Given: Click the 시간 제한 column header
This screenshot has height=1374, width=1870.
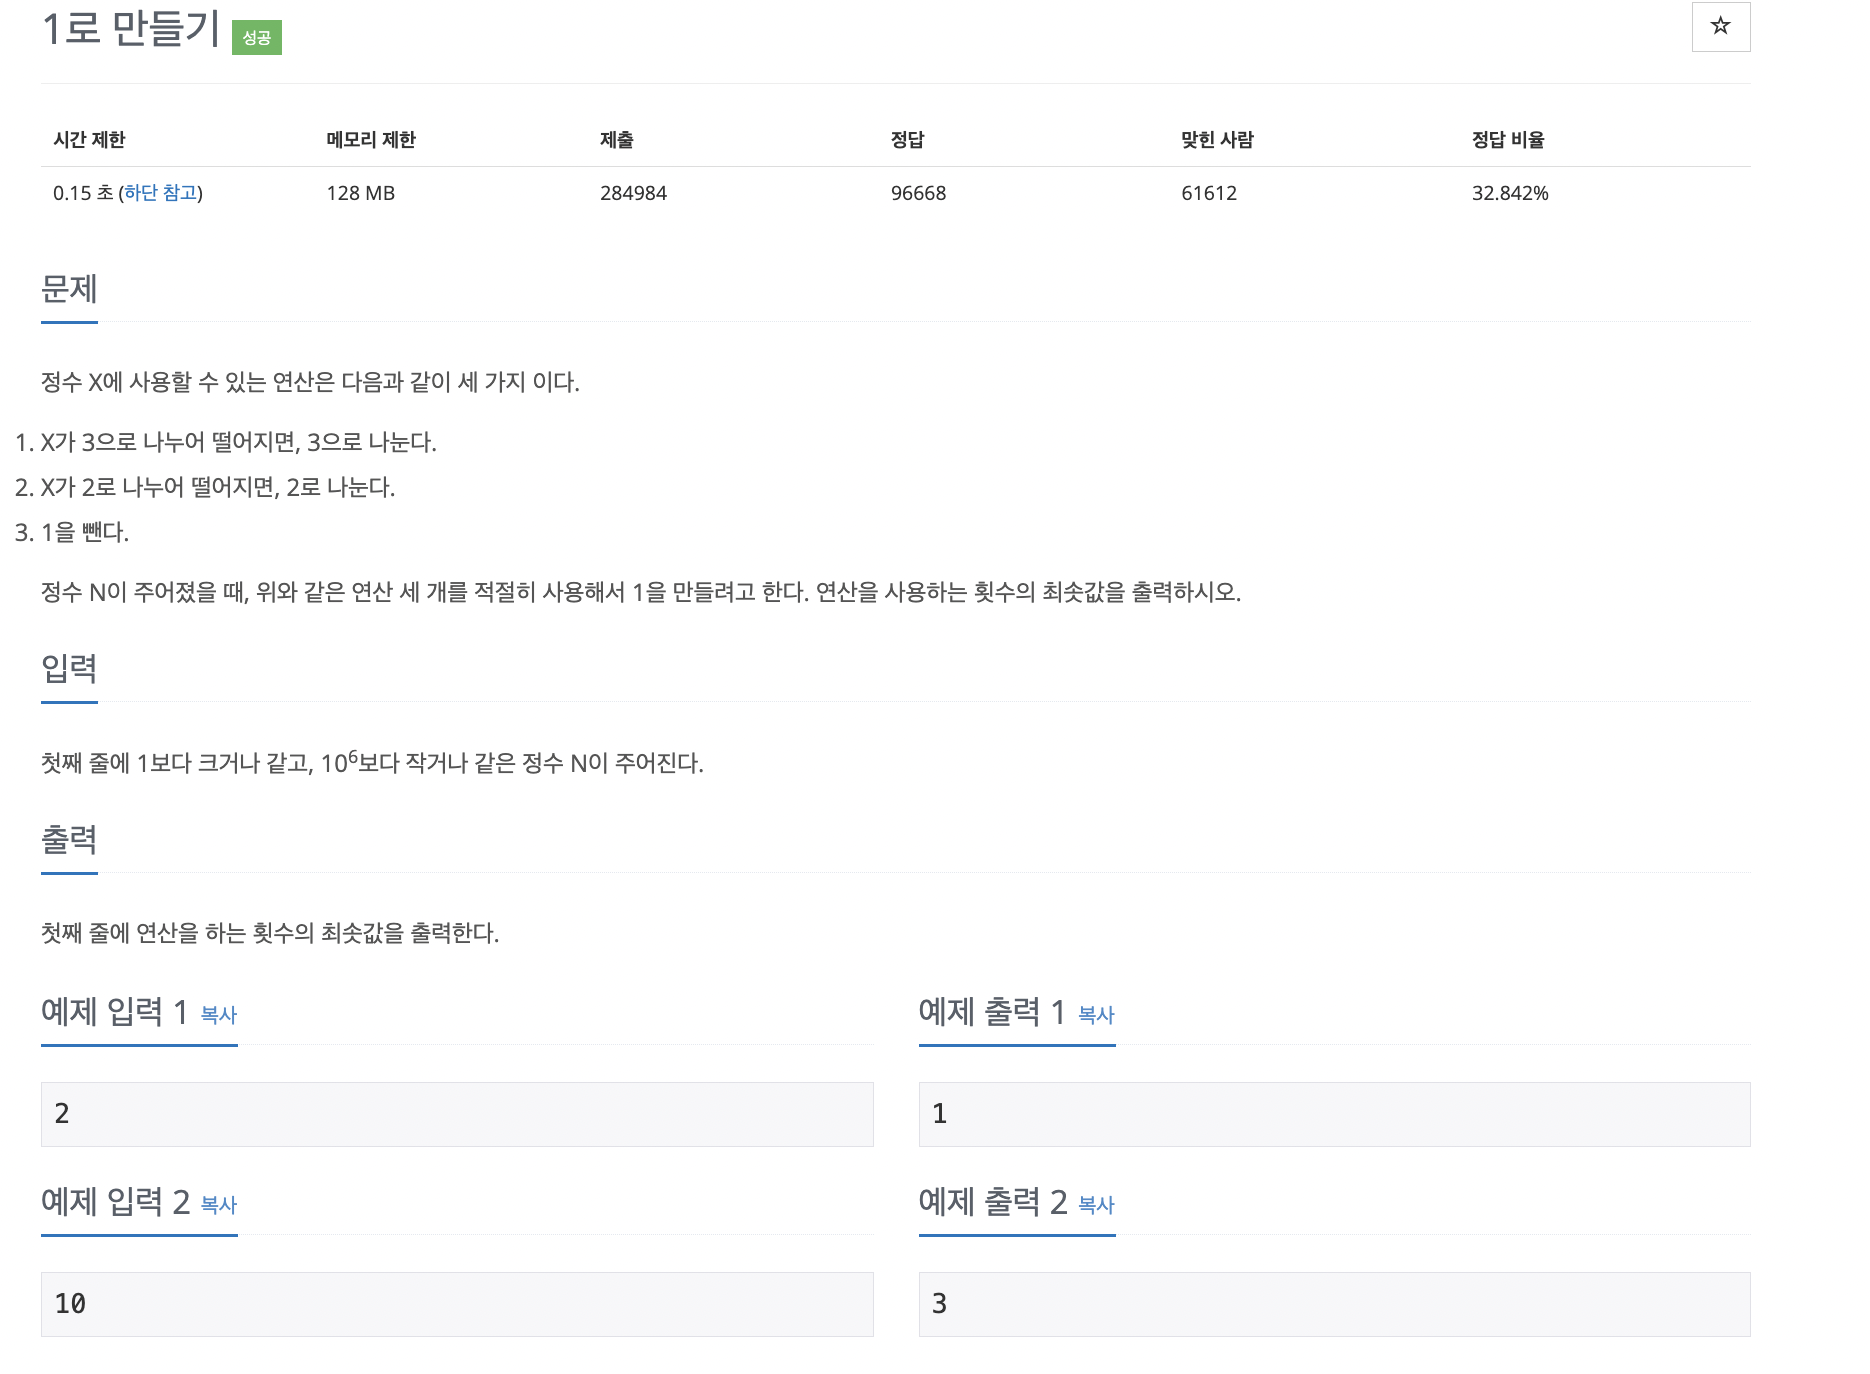Looking at the screenshot, I should pyautogui.click(x=90, y=140).
